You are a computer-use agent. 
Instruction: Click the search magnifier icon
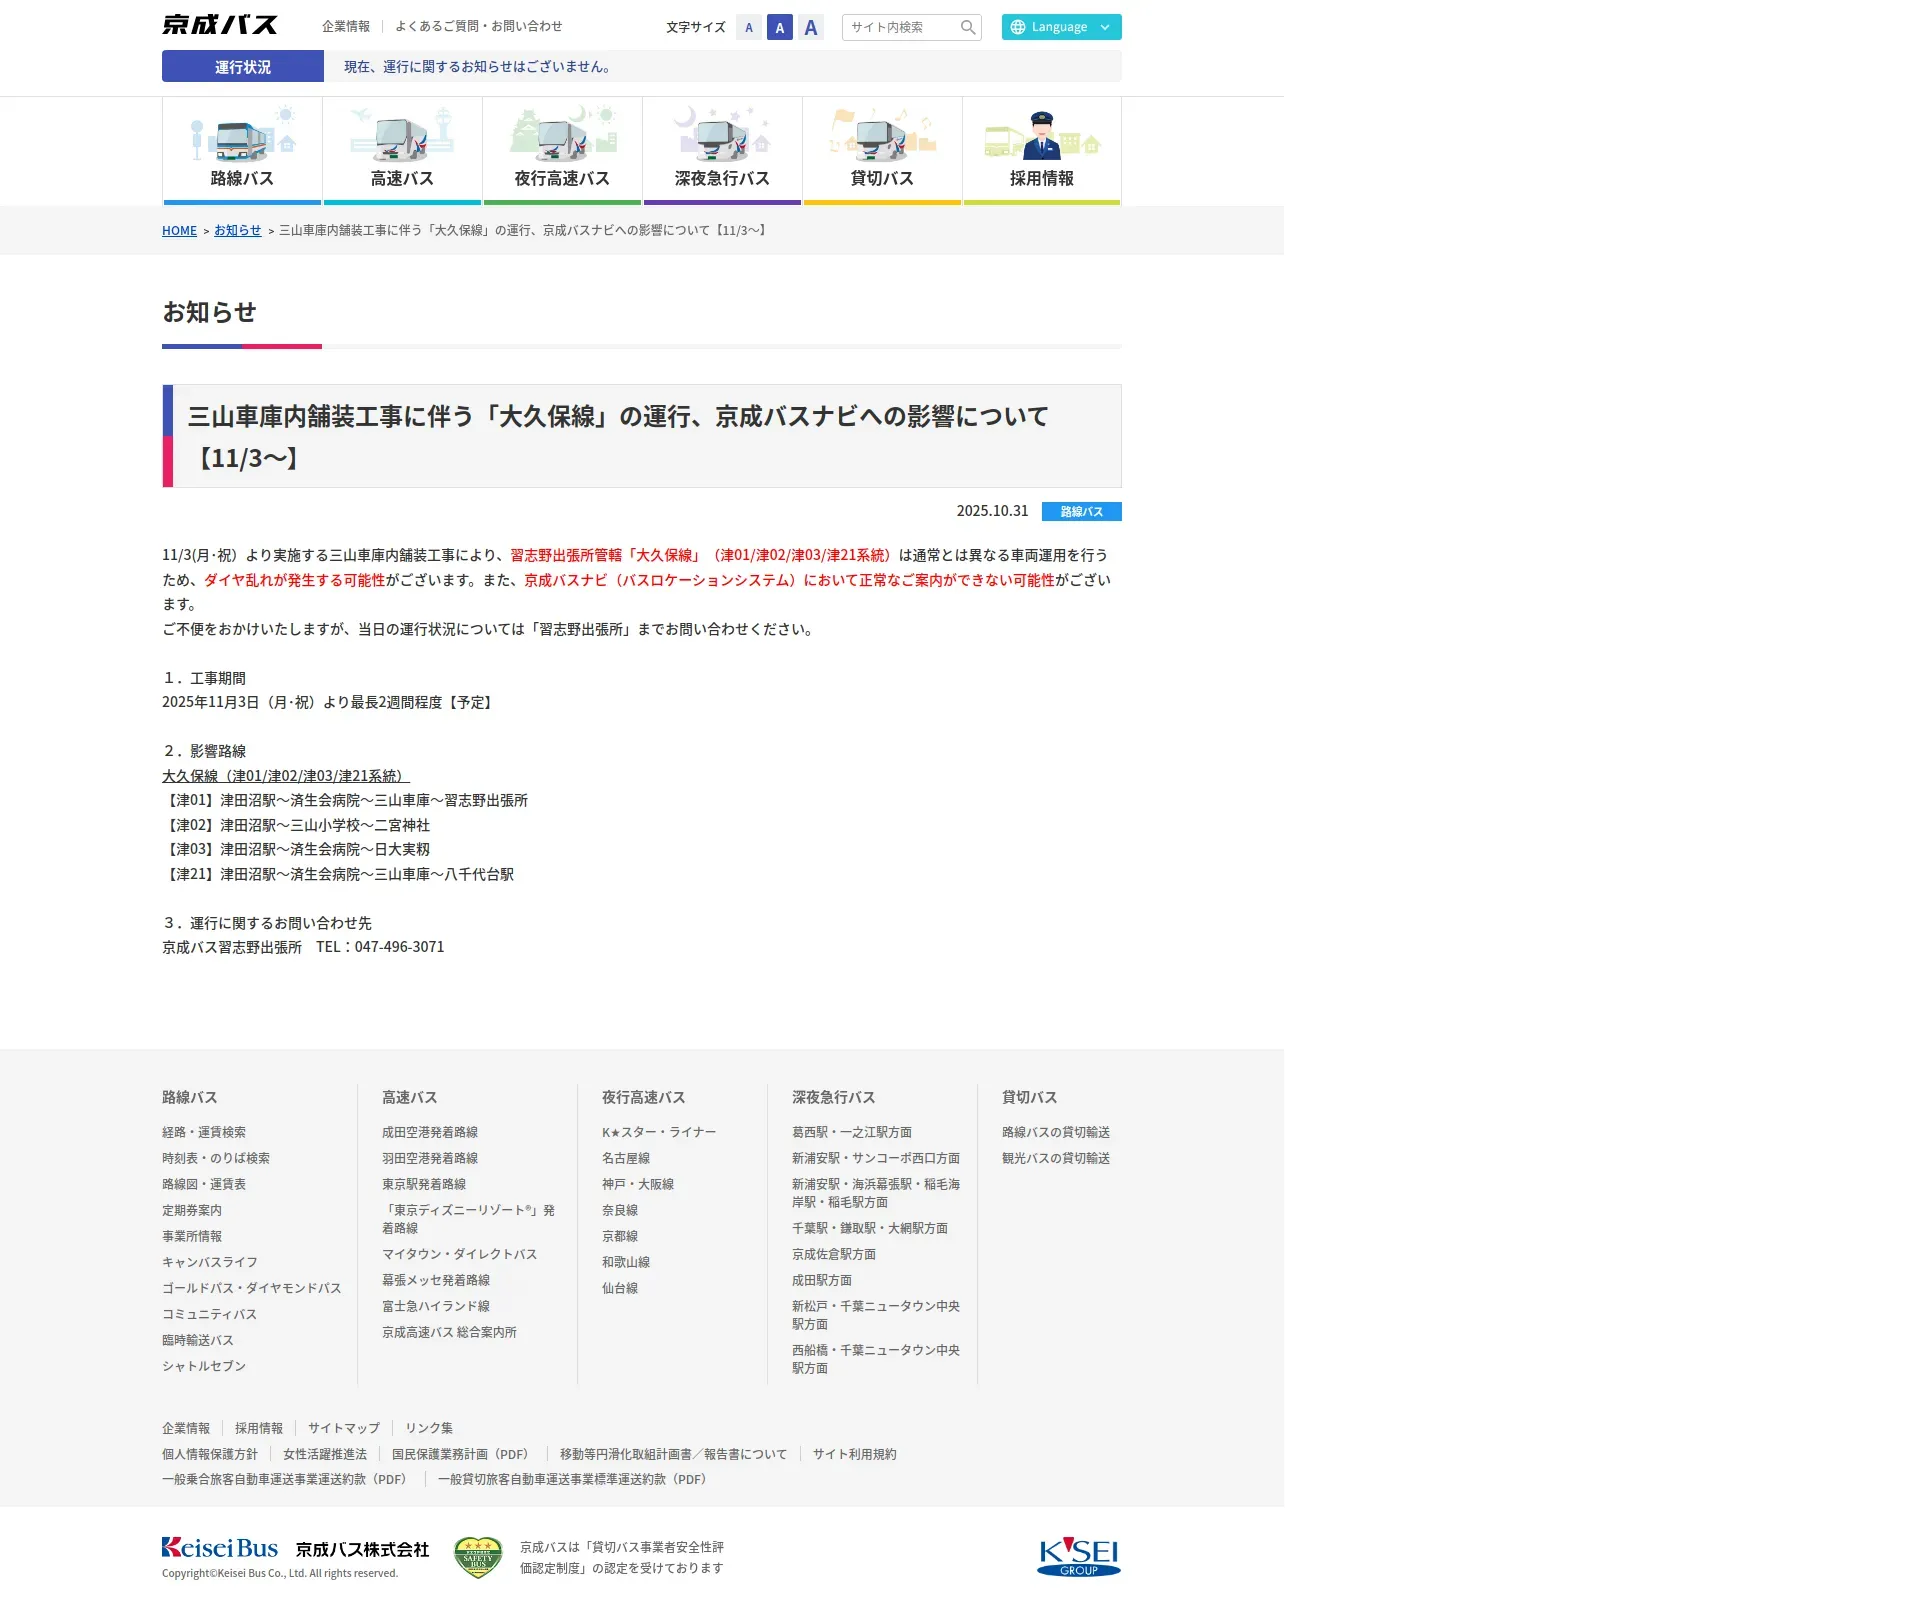point(967,27)
